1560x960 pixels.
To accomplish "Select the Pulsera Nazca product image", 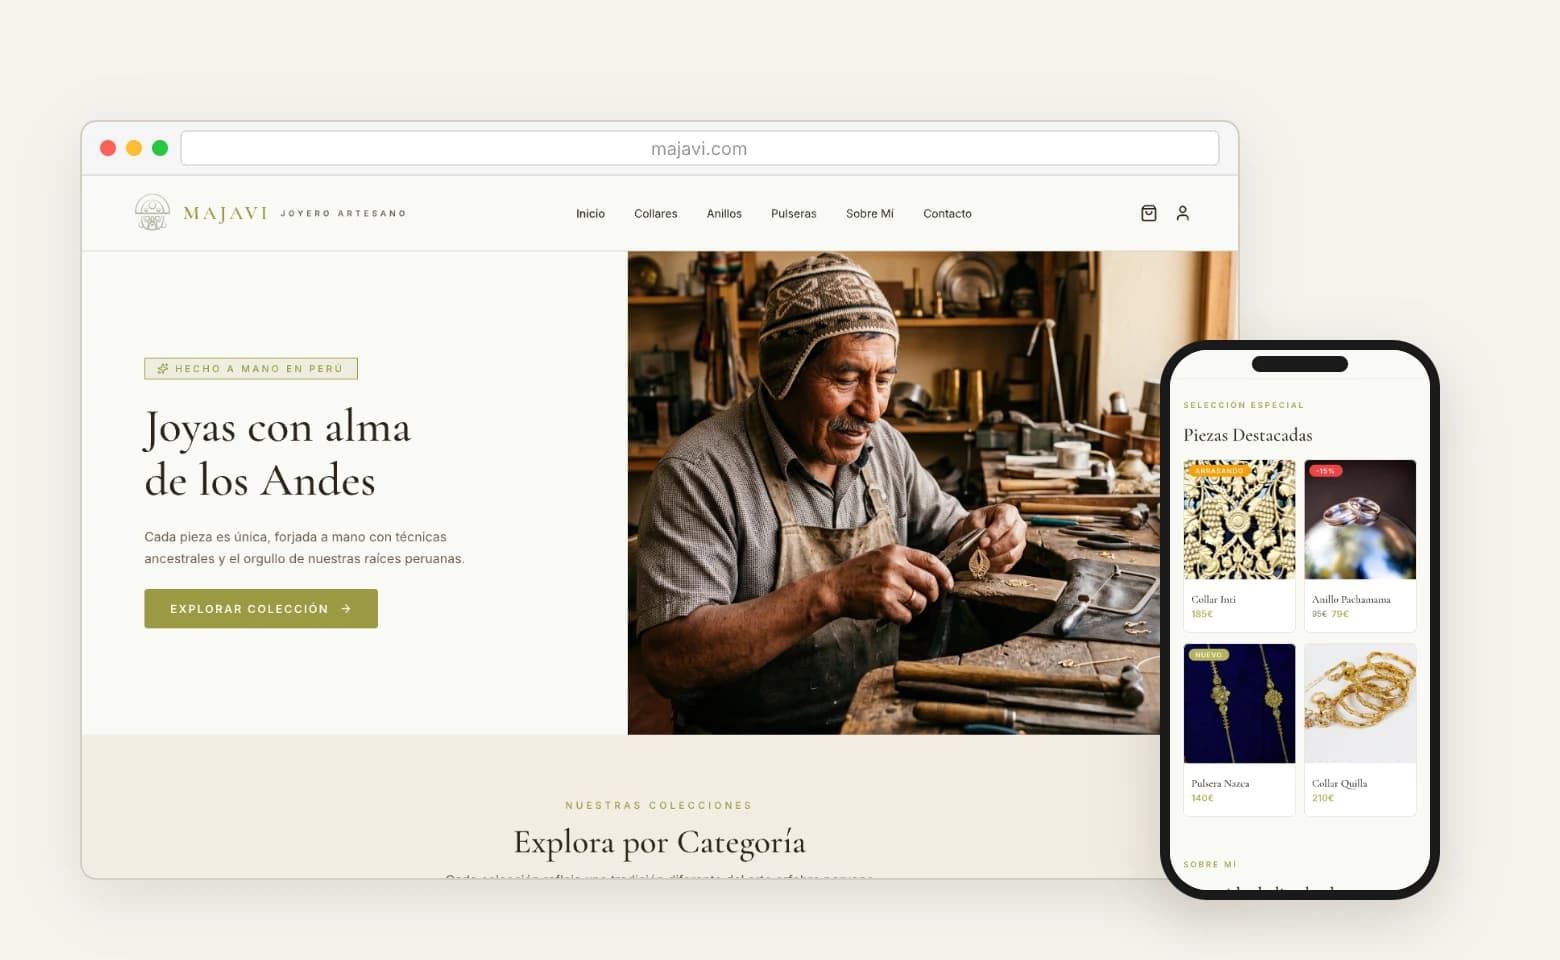I will (1239, 703).
